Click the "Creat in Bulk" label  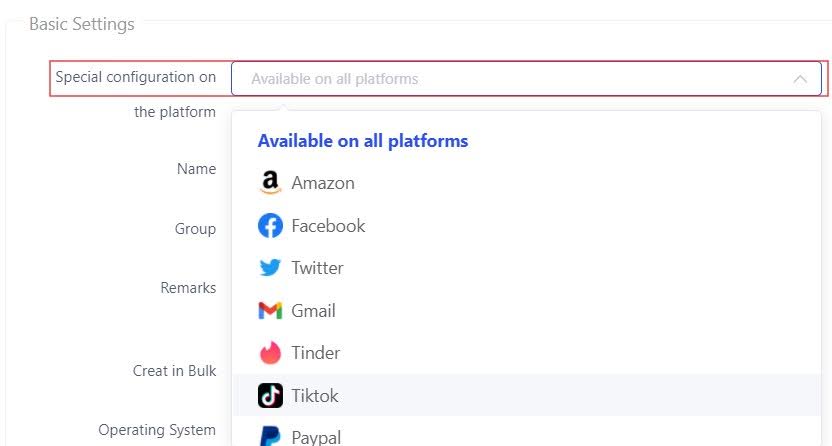click(x=174, y=371)
